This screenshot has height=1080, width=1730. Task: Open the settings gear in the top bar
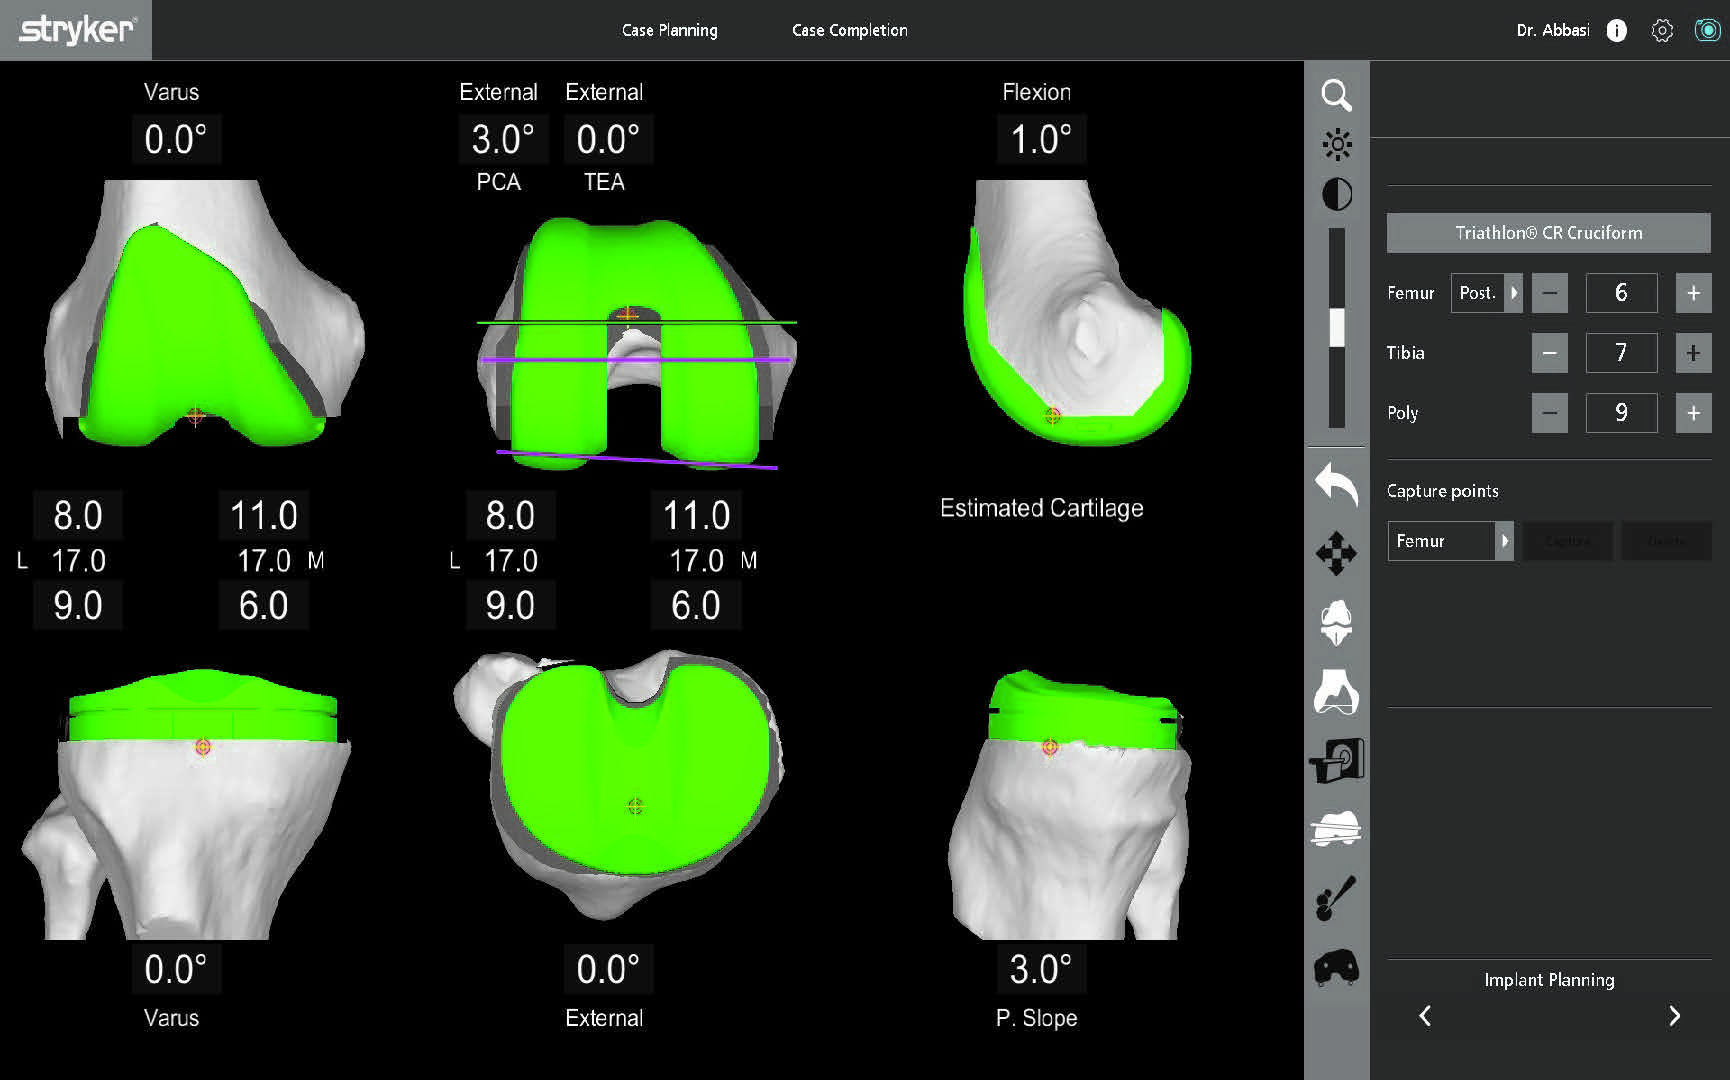[x=1662, y=30]
